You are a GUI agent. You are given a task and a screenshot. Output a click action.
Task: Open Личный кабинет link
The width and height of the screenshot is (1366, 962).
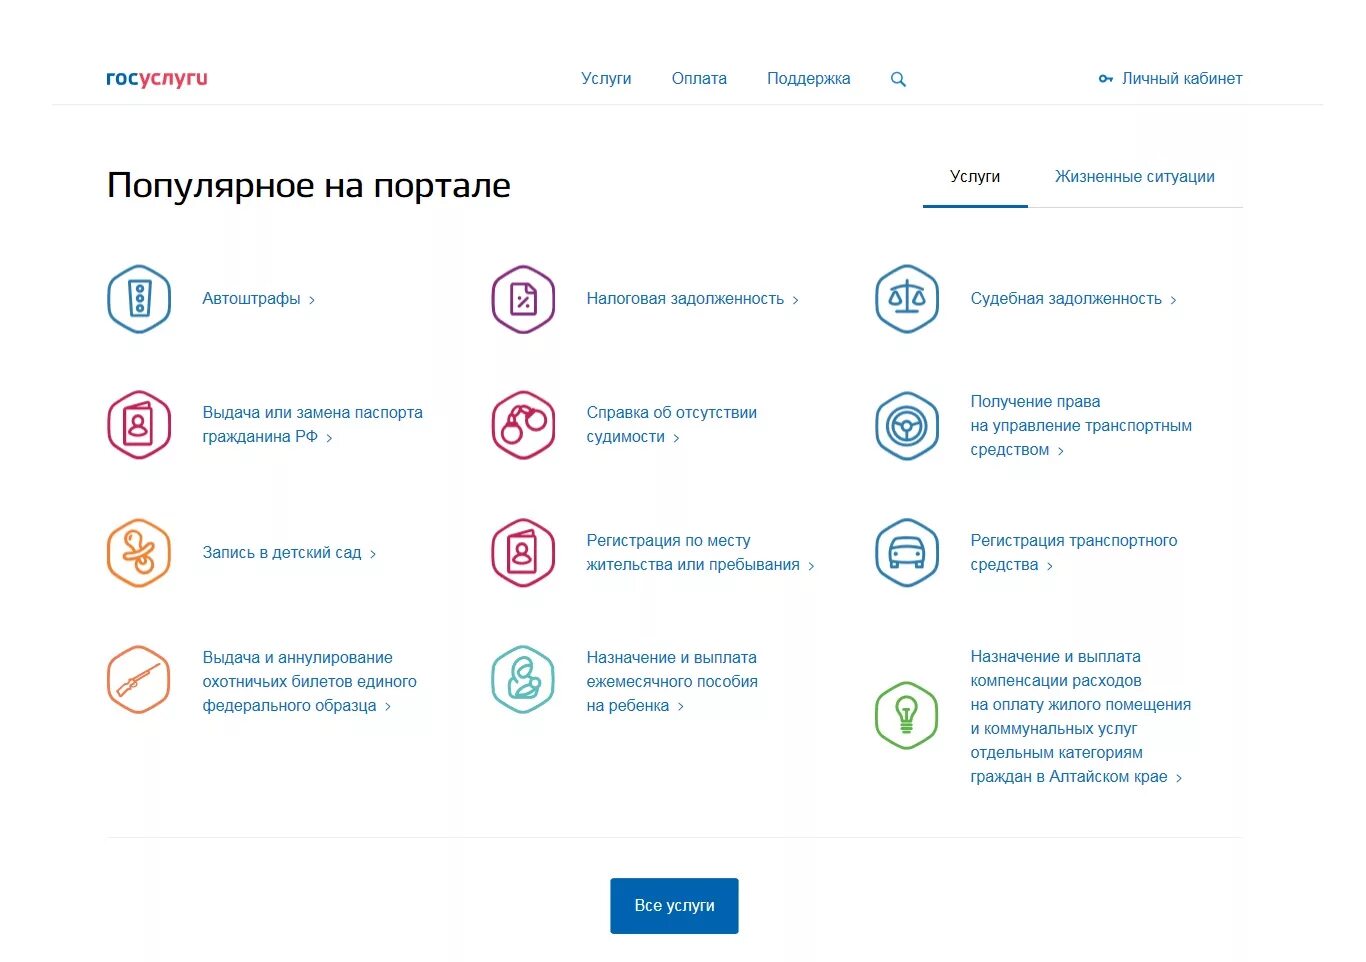[x=1182, y=79]
